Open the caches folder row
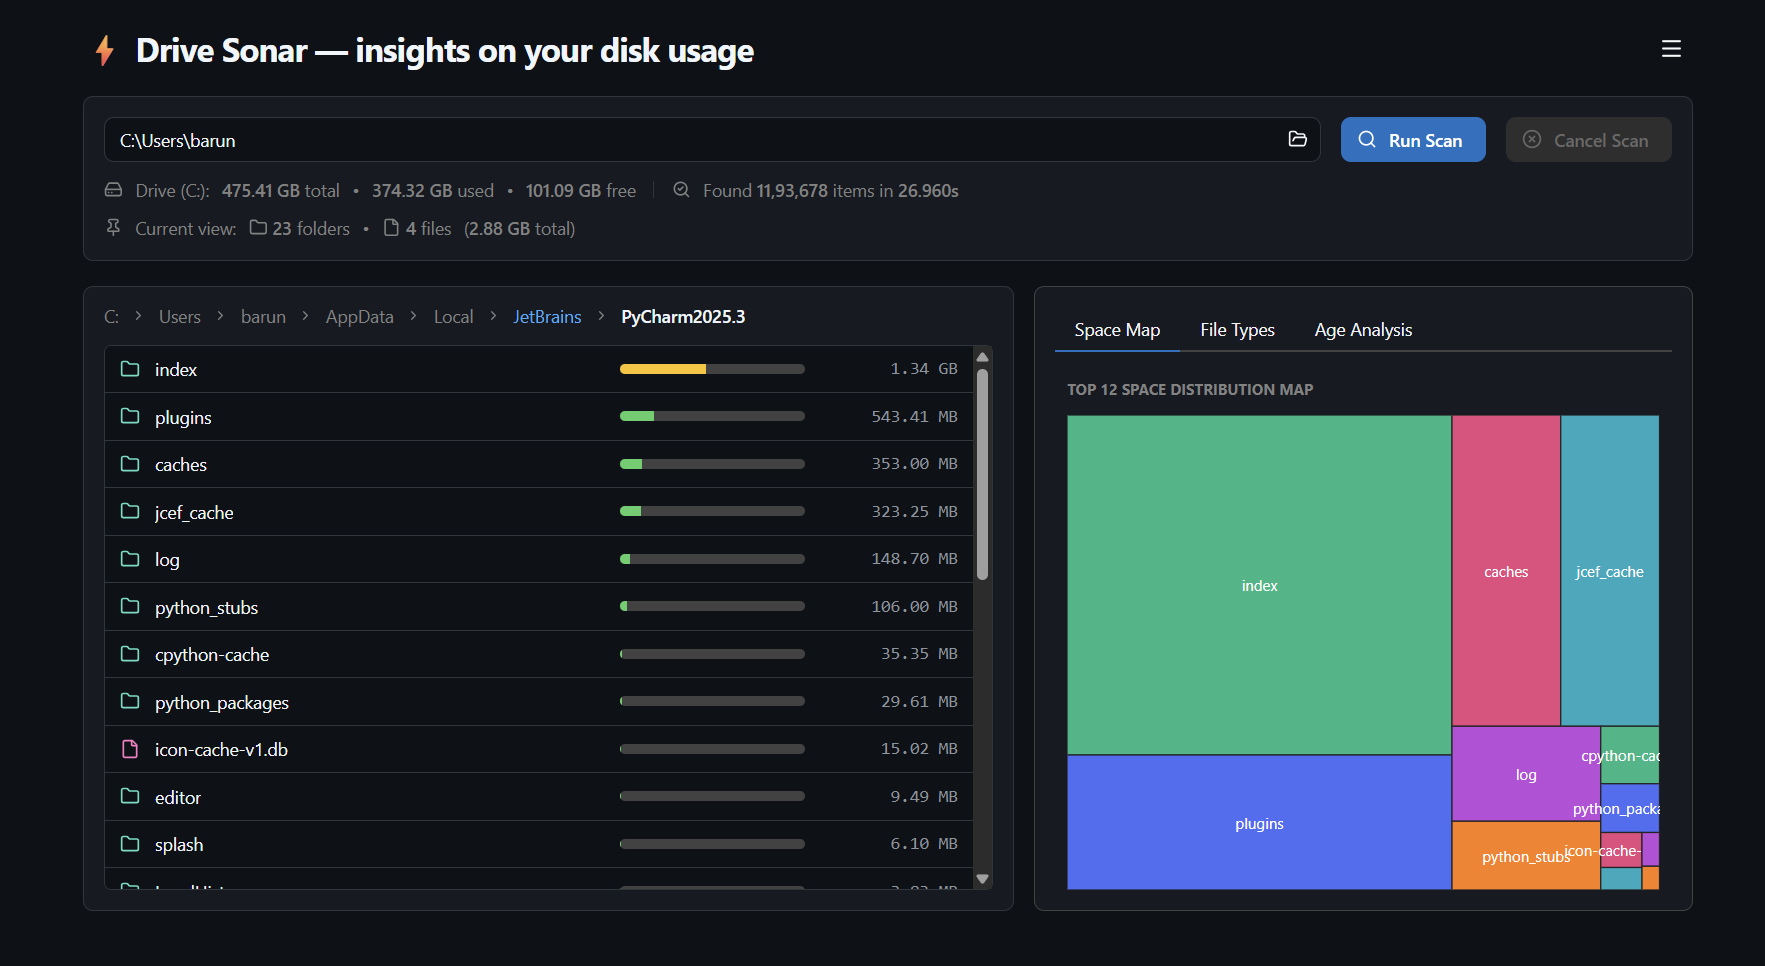 point(539,464)
